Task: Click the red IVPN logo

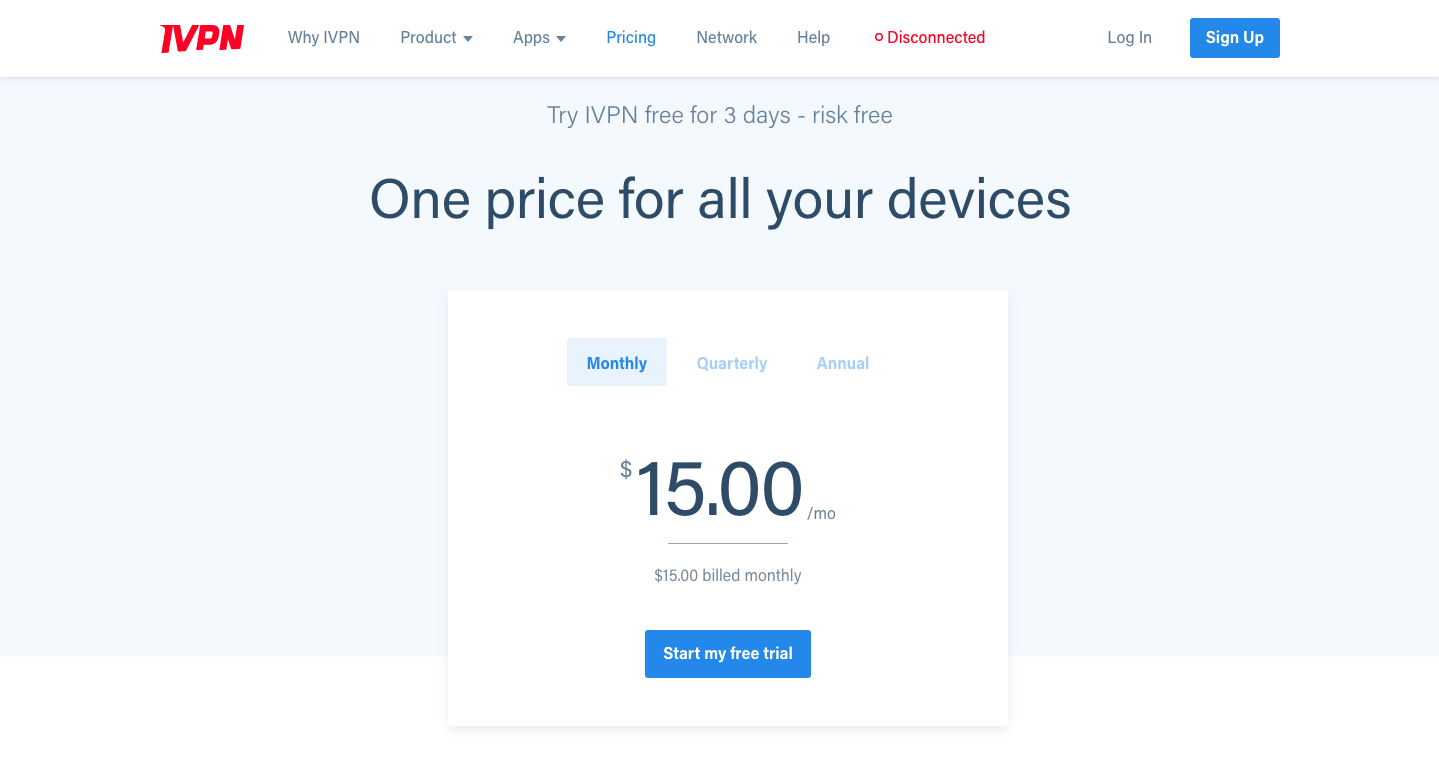Action: tap(202, 38)
